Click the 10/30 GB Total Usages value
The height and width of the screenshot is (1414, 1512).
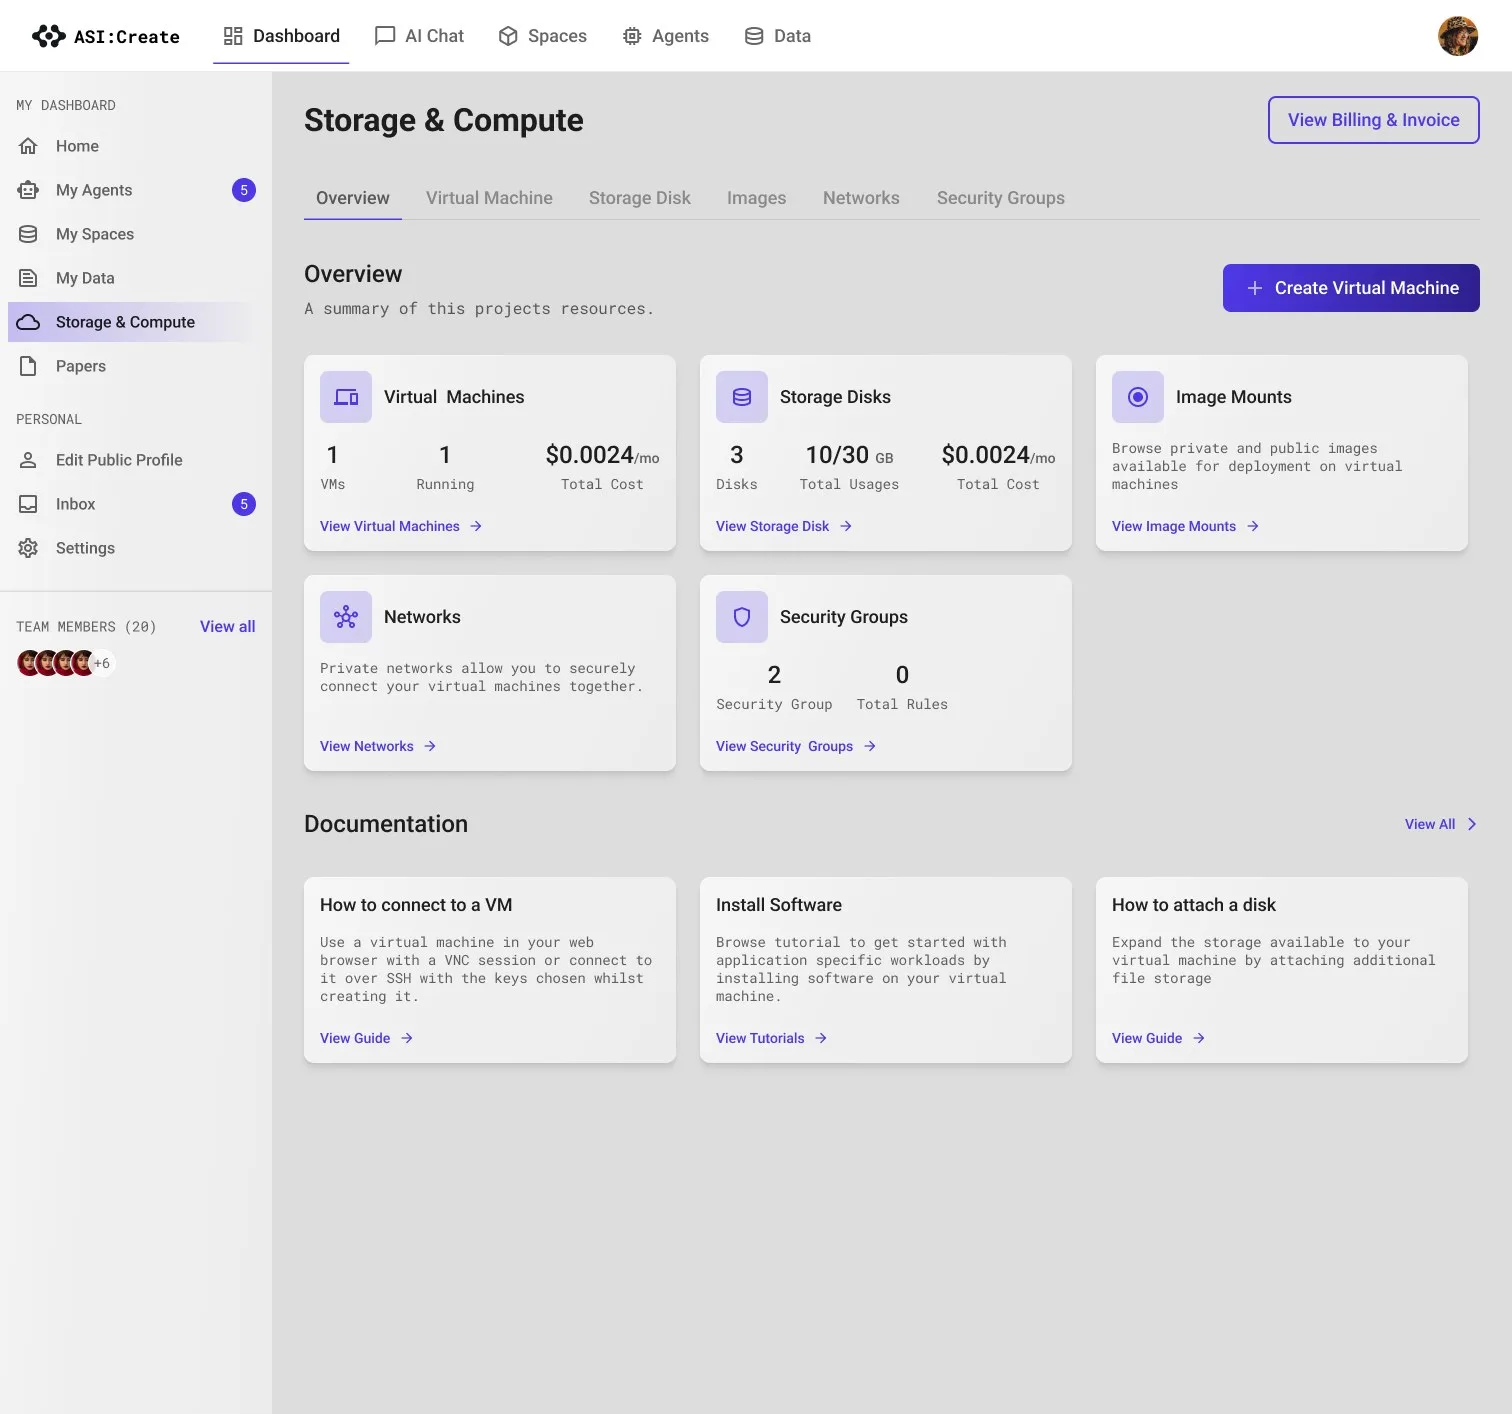tap(849, 456)
